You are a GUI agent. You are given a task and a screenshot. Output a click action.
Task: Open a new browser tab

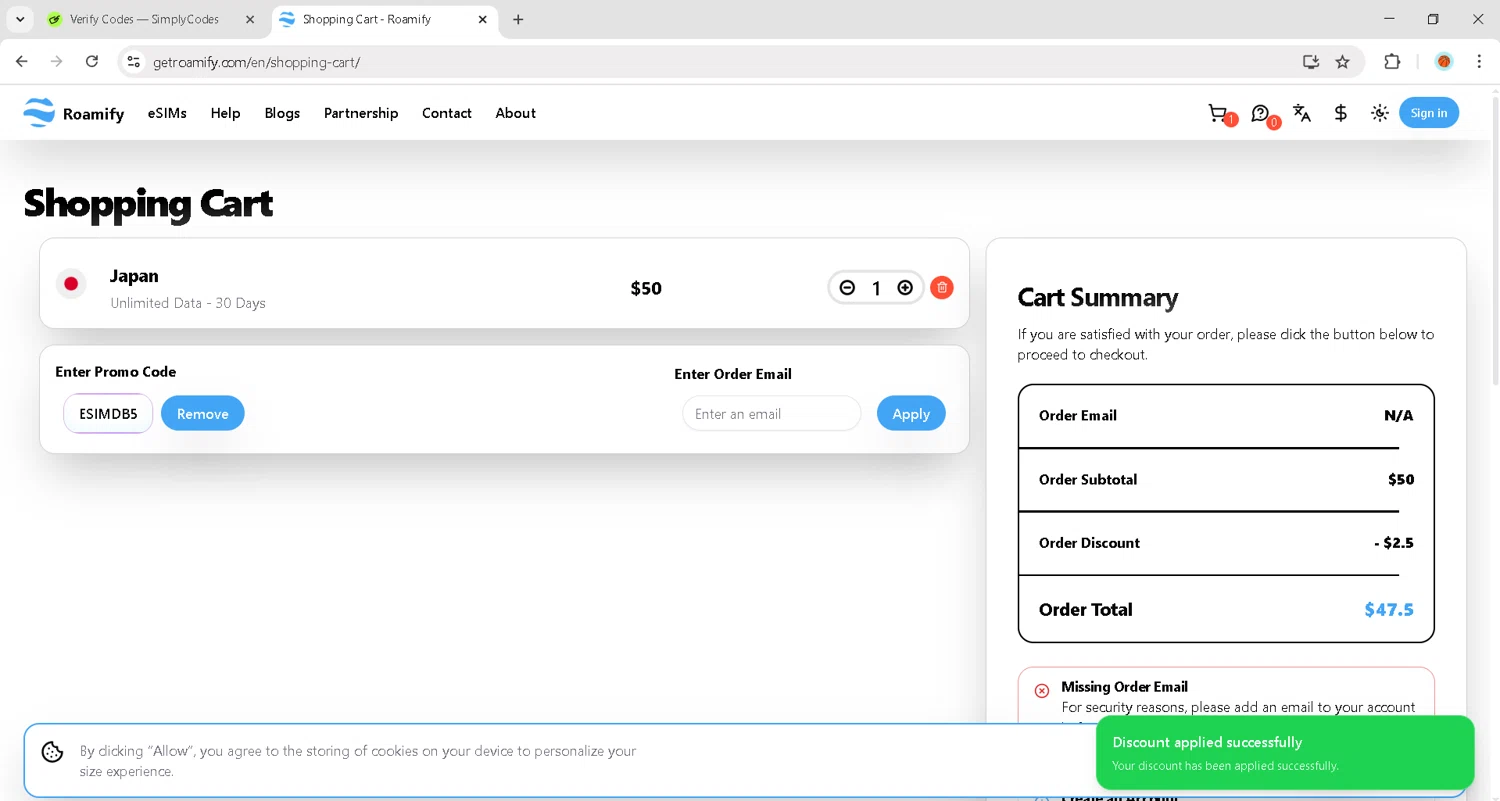518,19
